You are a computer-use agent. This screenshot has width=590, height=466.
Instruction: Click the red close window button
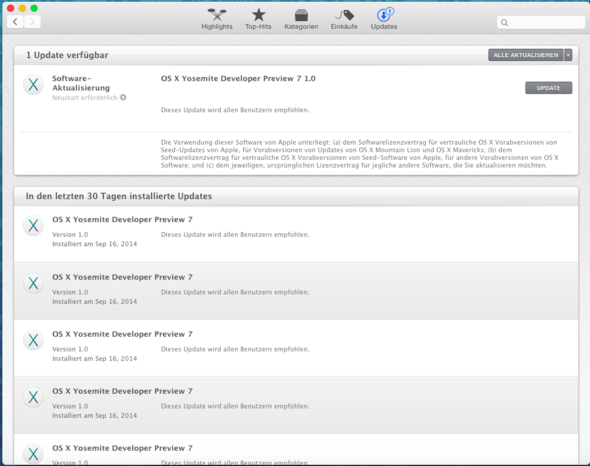(x=11, y=8)
